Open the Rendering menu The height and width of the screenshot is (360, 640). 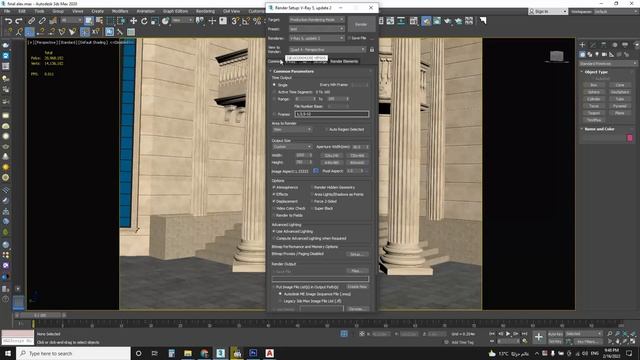(x=205, y=11)
